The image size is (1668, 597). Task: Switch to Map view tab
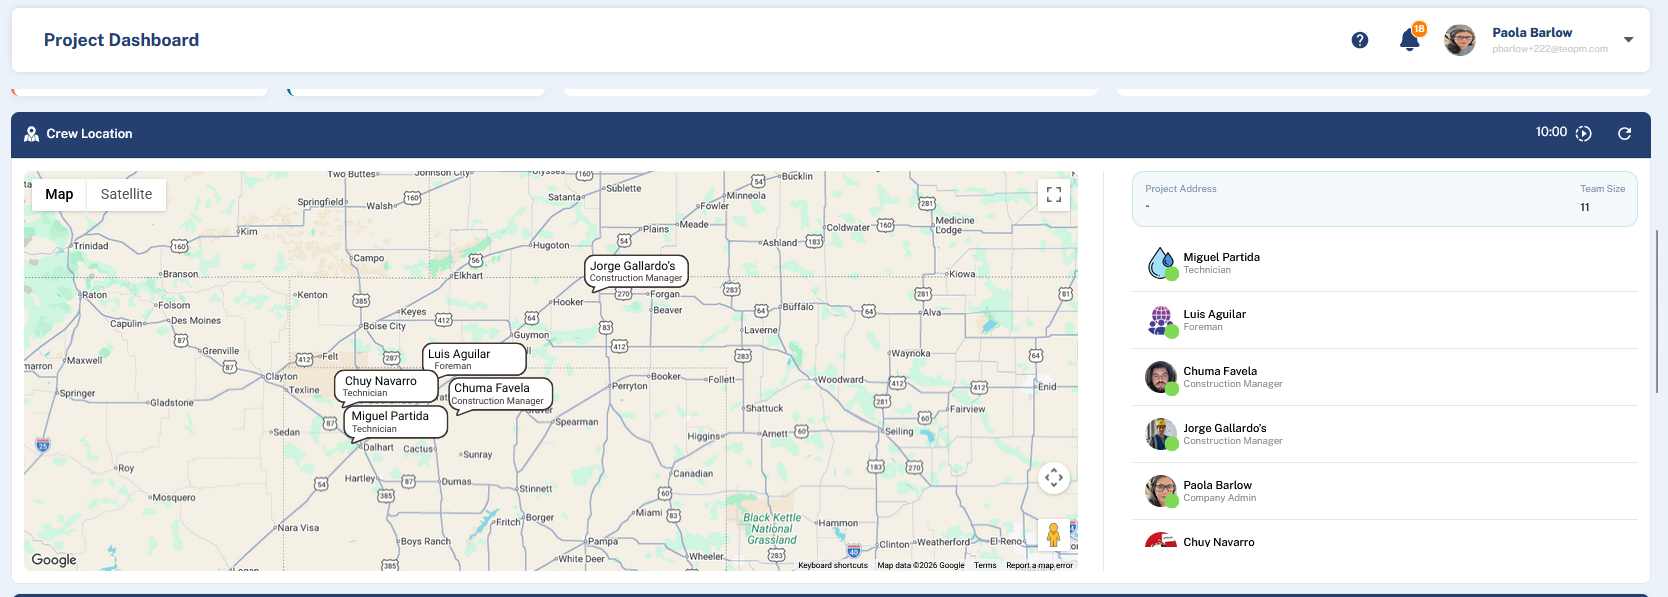pos(59,194)
